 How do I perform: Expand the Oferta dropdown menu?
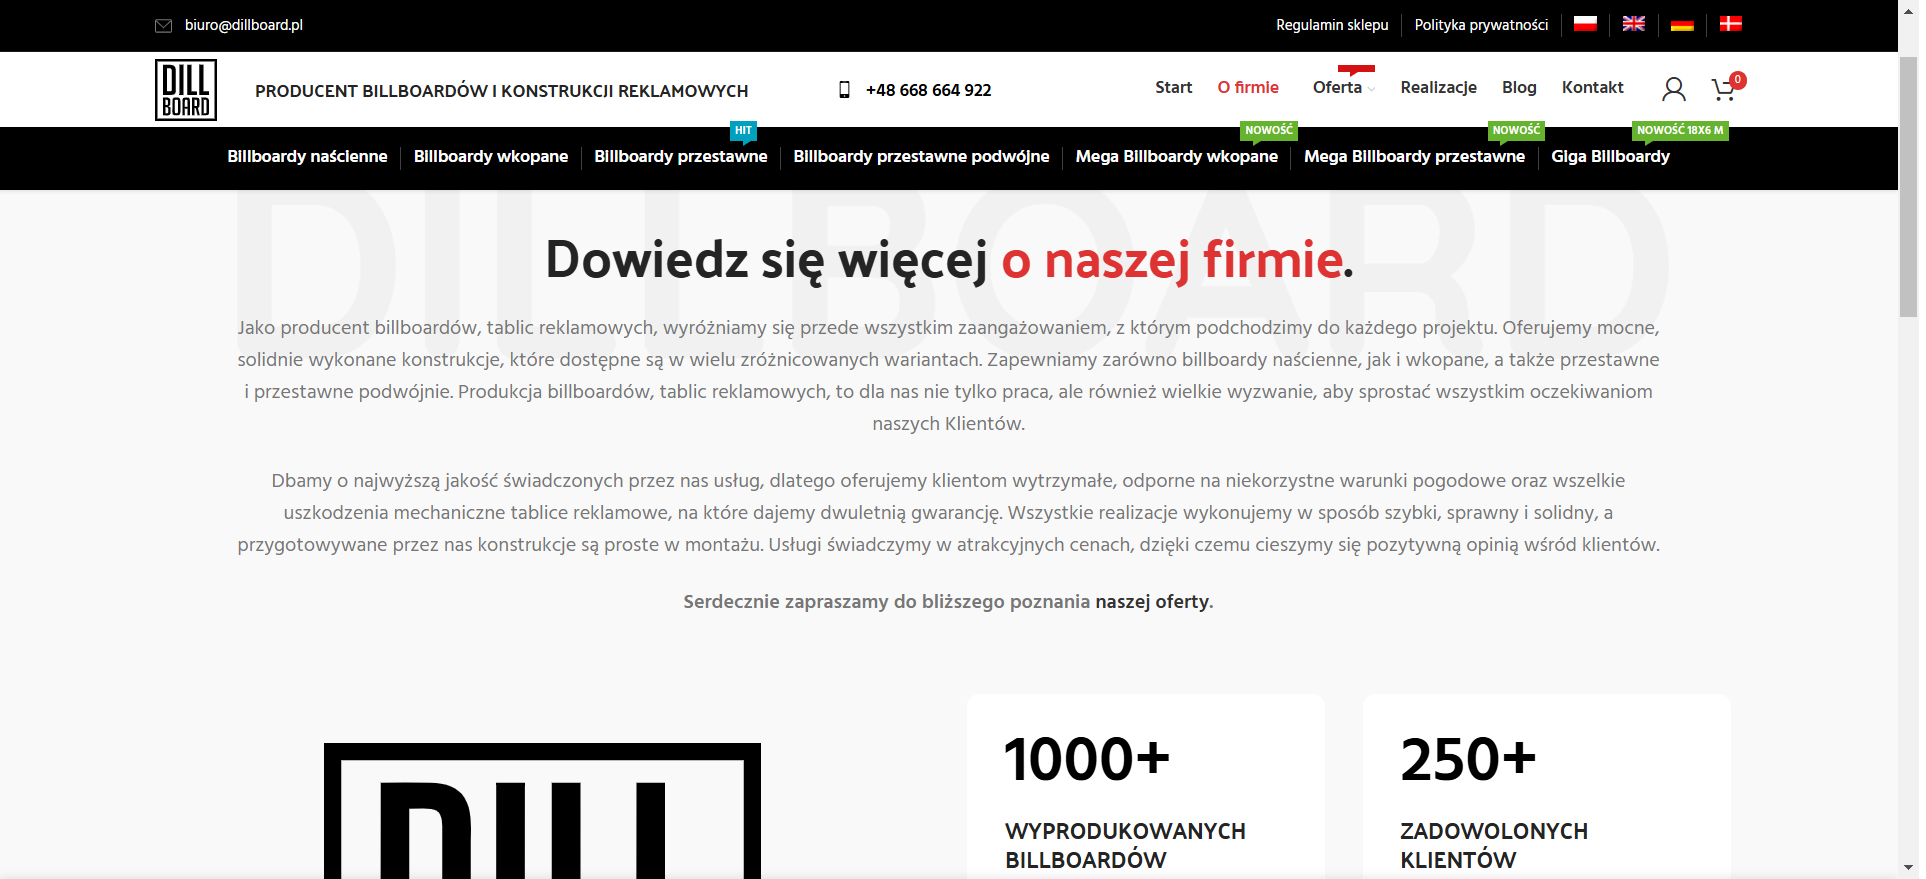1343,88
